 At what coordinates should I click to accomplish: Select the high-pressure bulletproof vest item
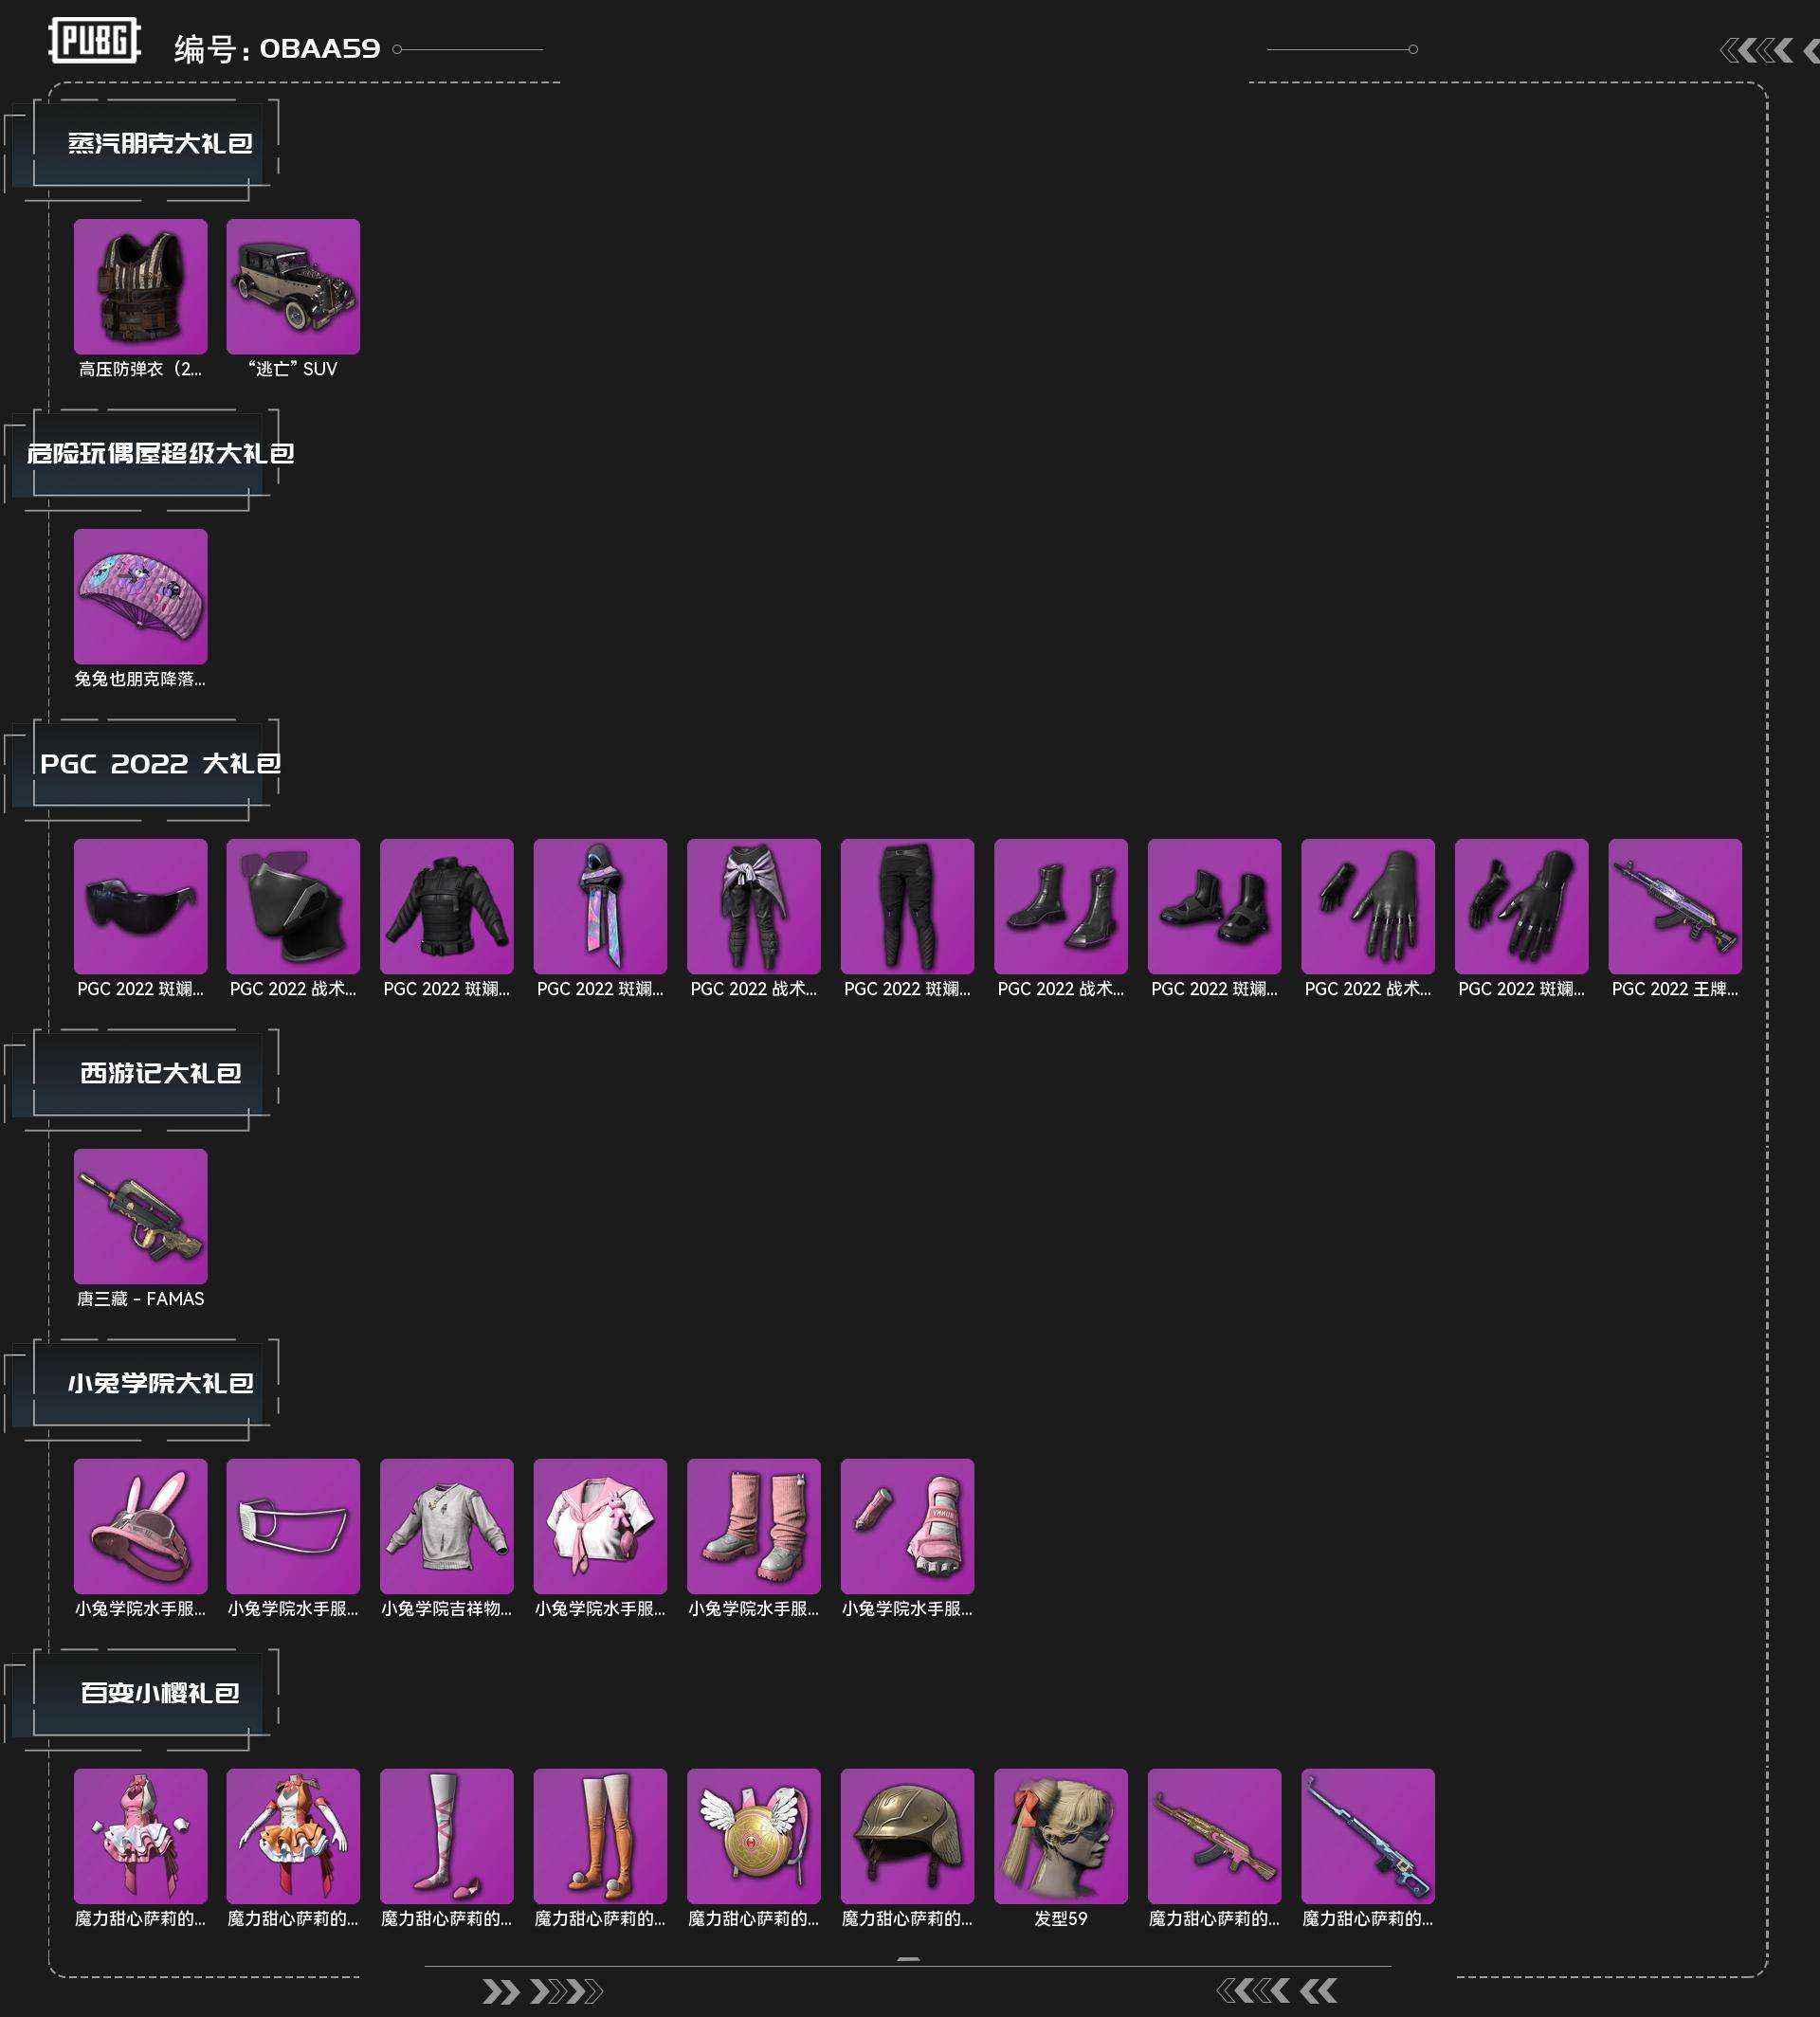click(140, 286)
